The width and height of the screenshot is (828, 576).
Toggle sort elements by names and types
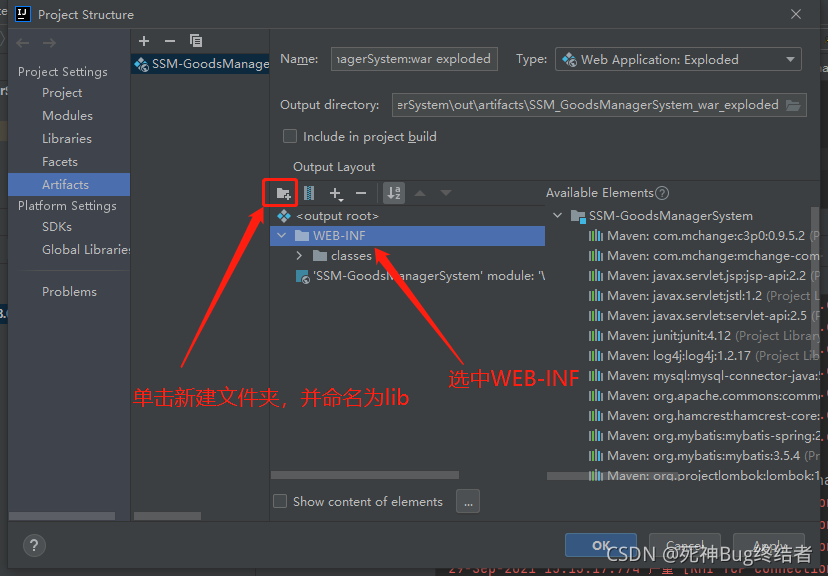394,193
